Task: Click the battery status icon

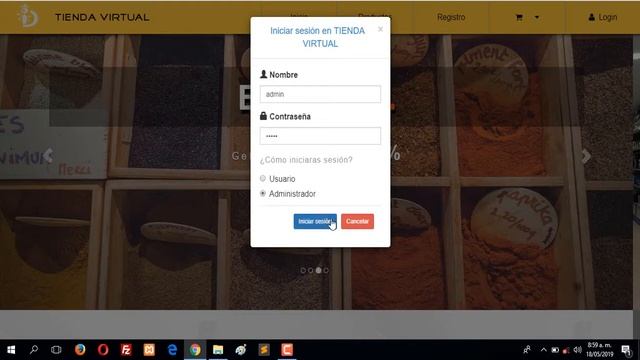Action: (x=555, y=350)
